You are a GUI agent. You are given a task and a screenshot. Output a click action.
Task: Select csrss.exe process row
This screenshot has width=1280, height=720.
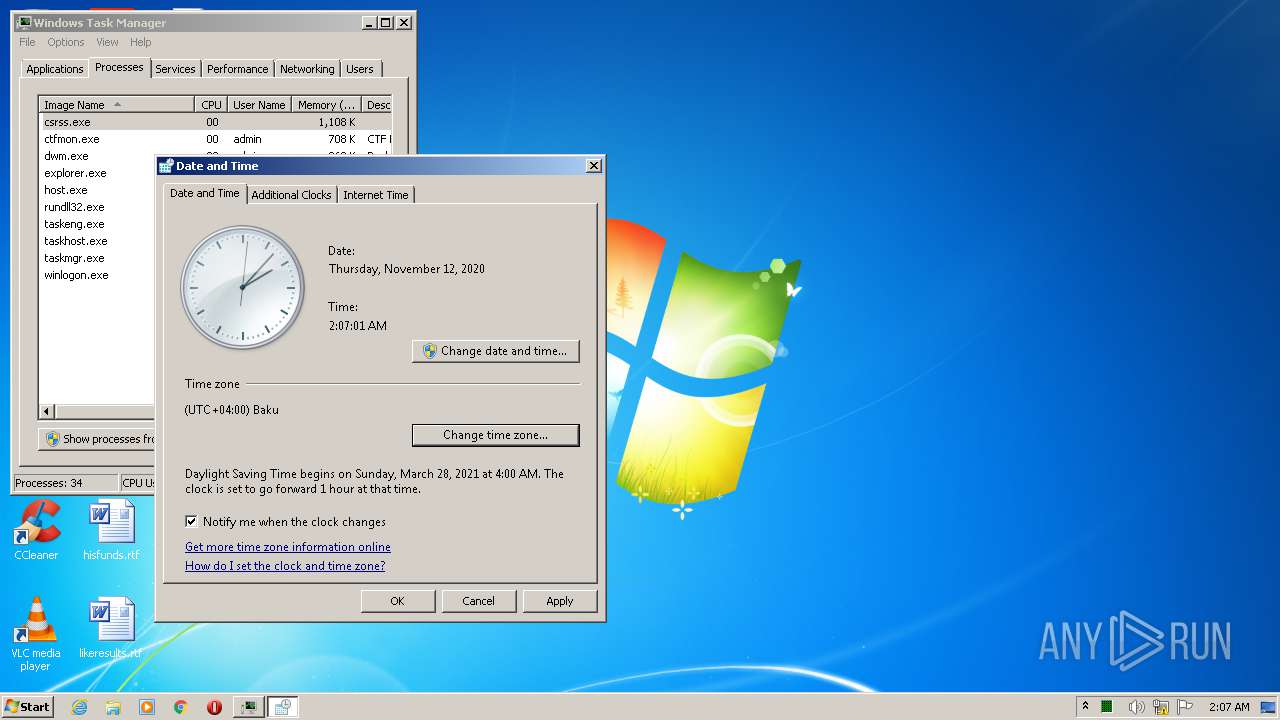[x=215, y=122]
